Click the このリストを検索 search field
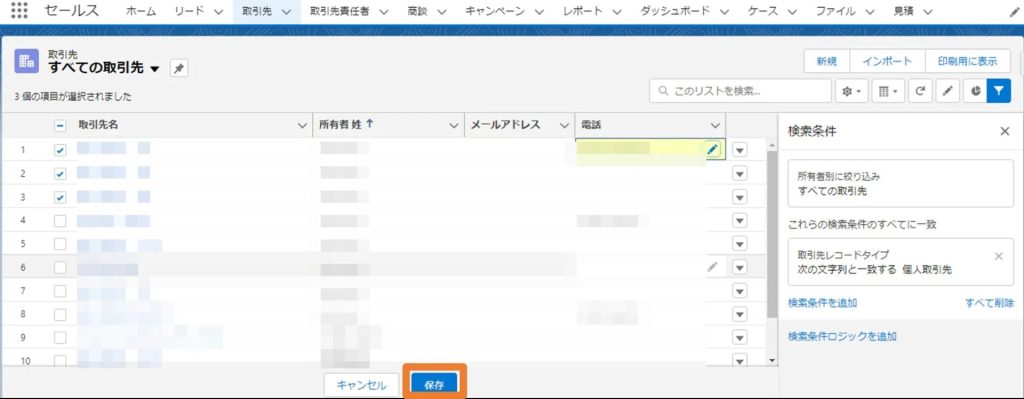This screenshot has width=1024, height=399. point(740,91)
